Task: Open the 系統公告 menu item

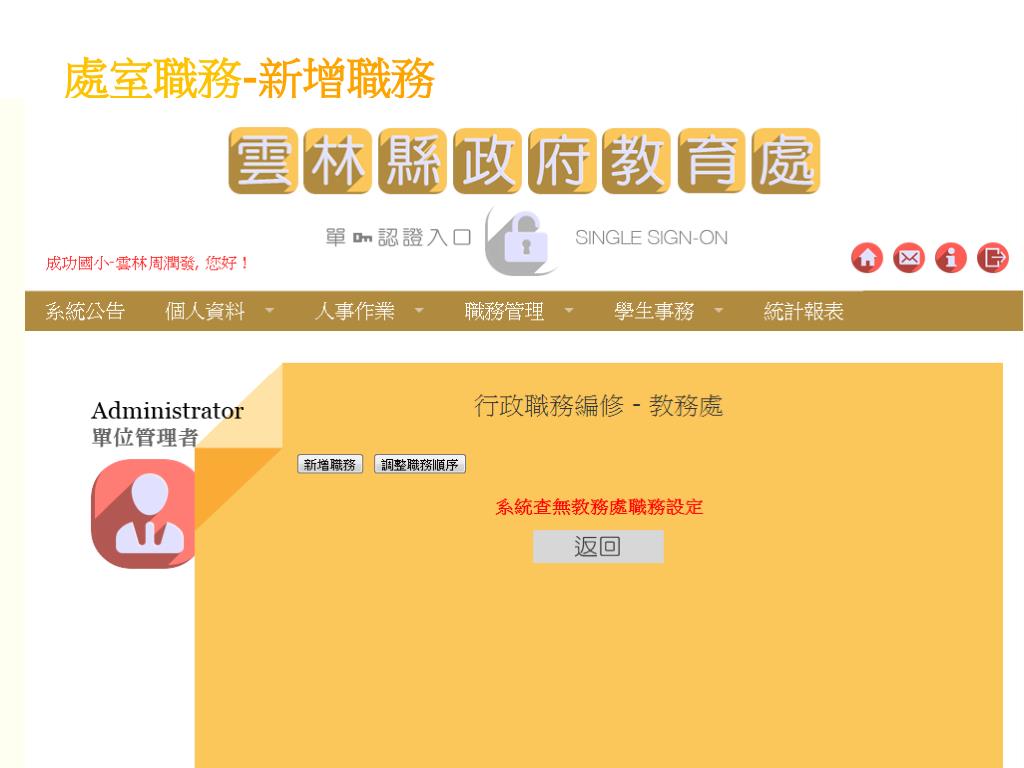Action: (85, 311)
